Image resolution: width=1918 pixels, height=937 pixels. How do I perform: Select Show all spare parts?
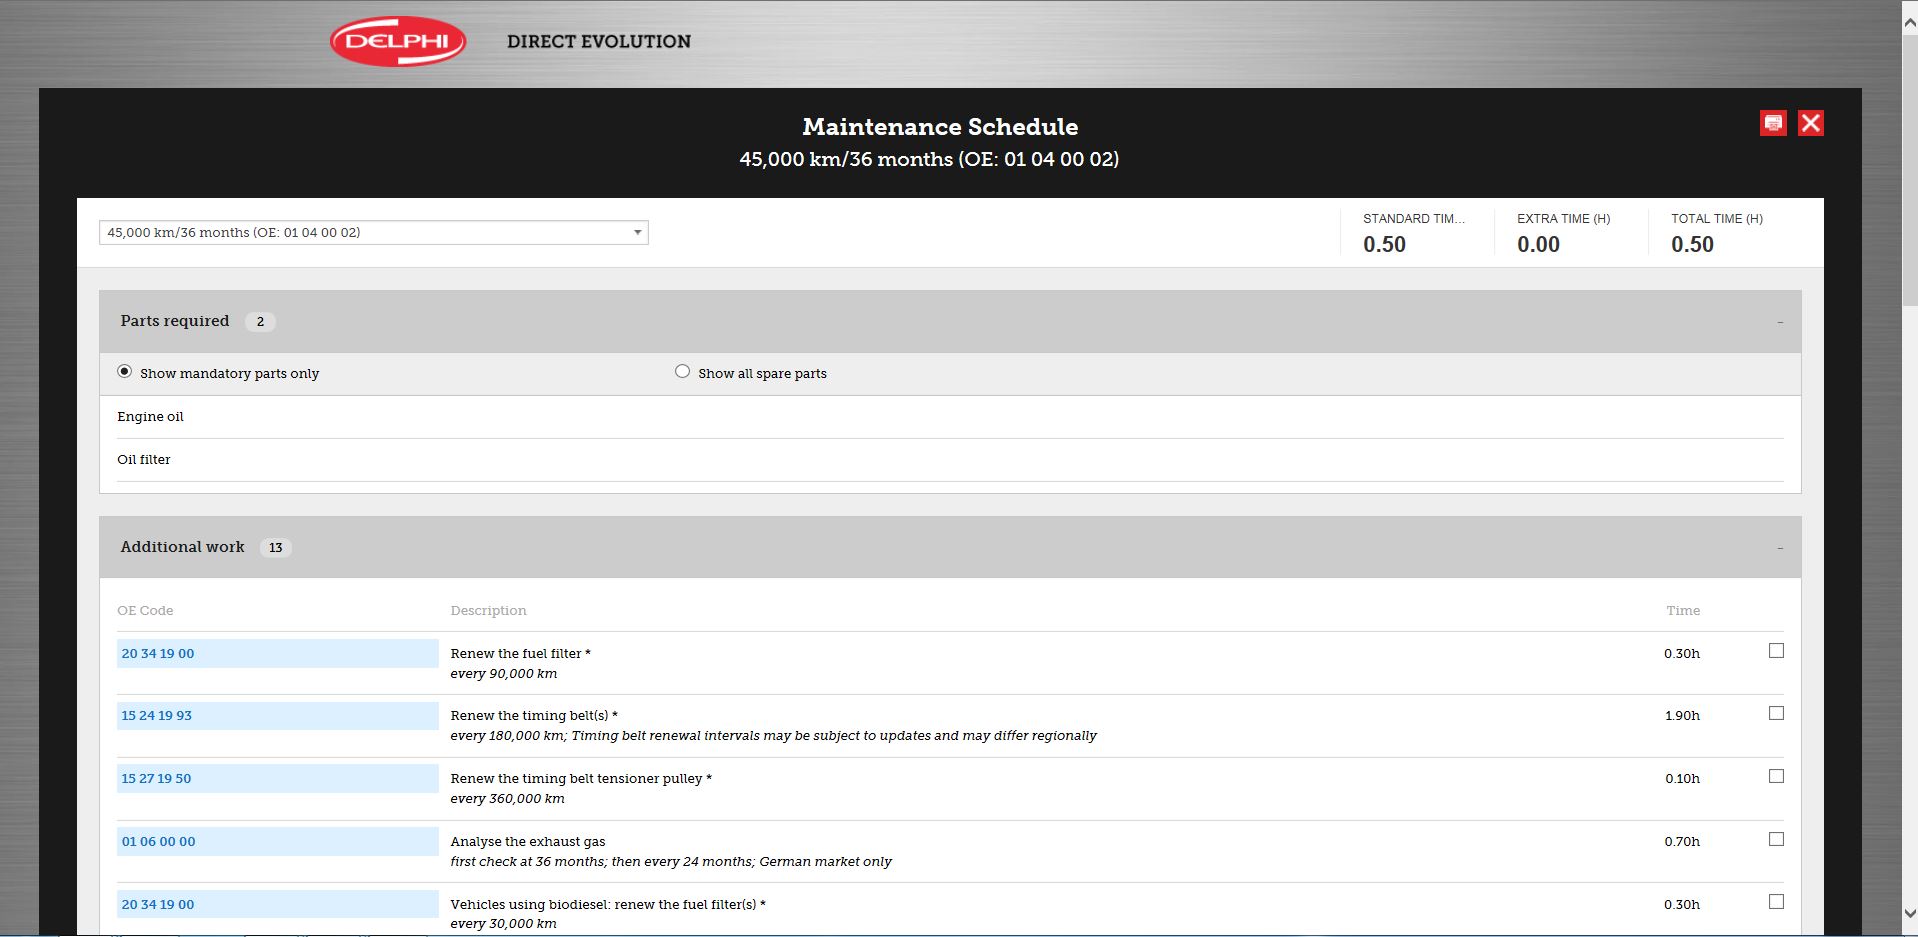click(682, 372)
